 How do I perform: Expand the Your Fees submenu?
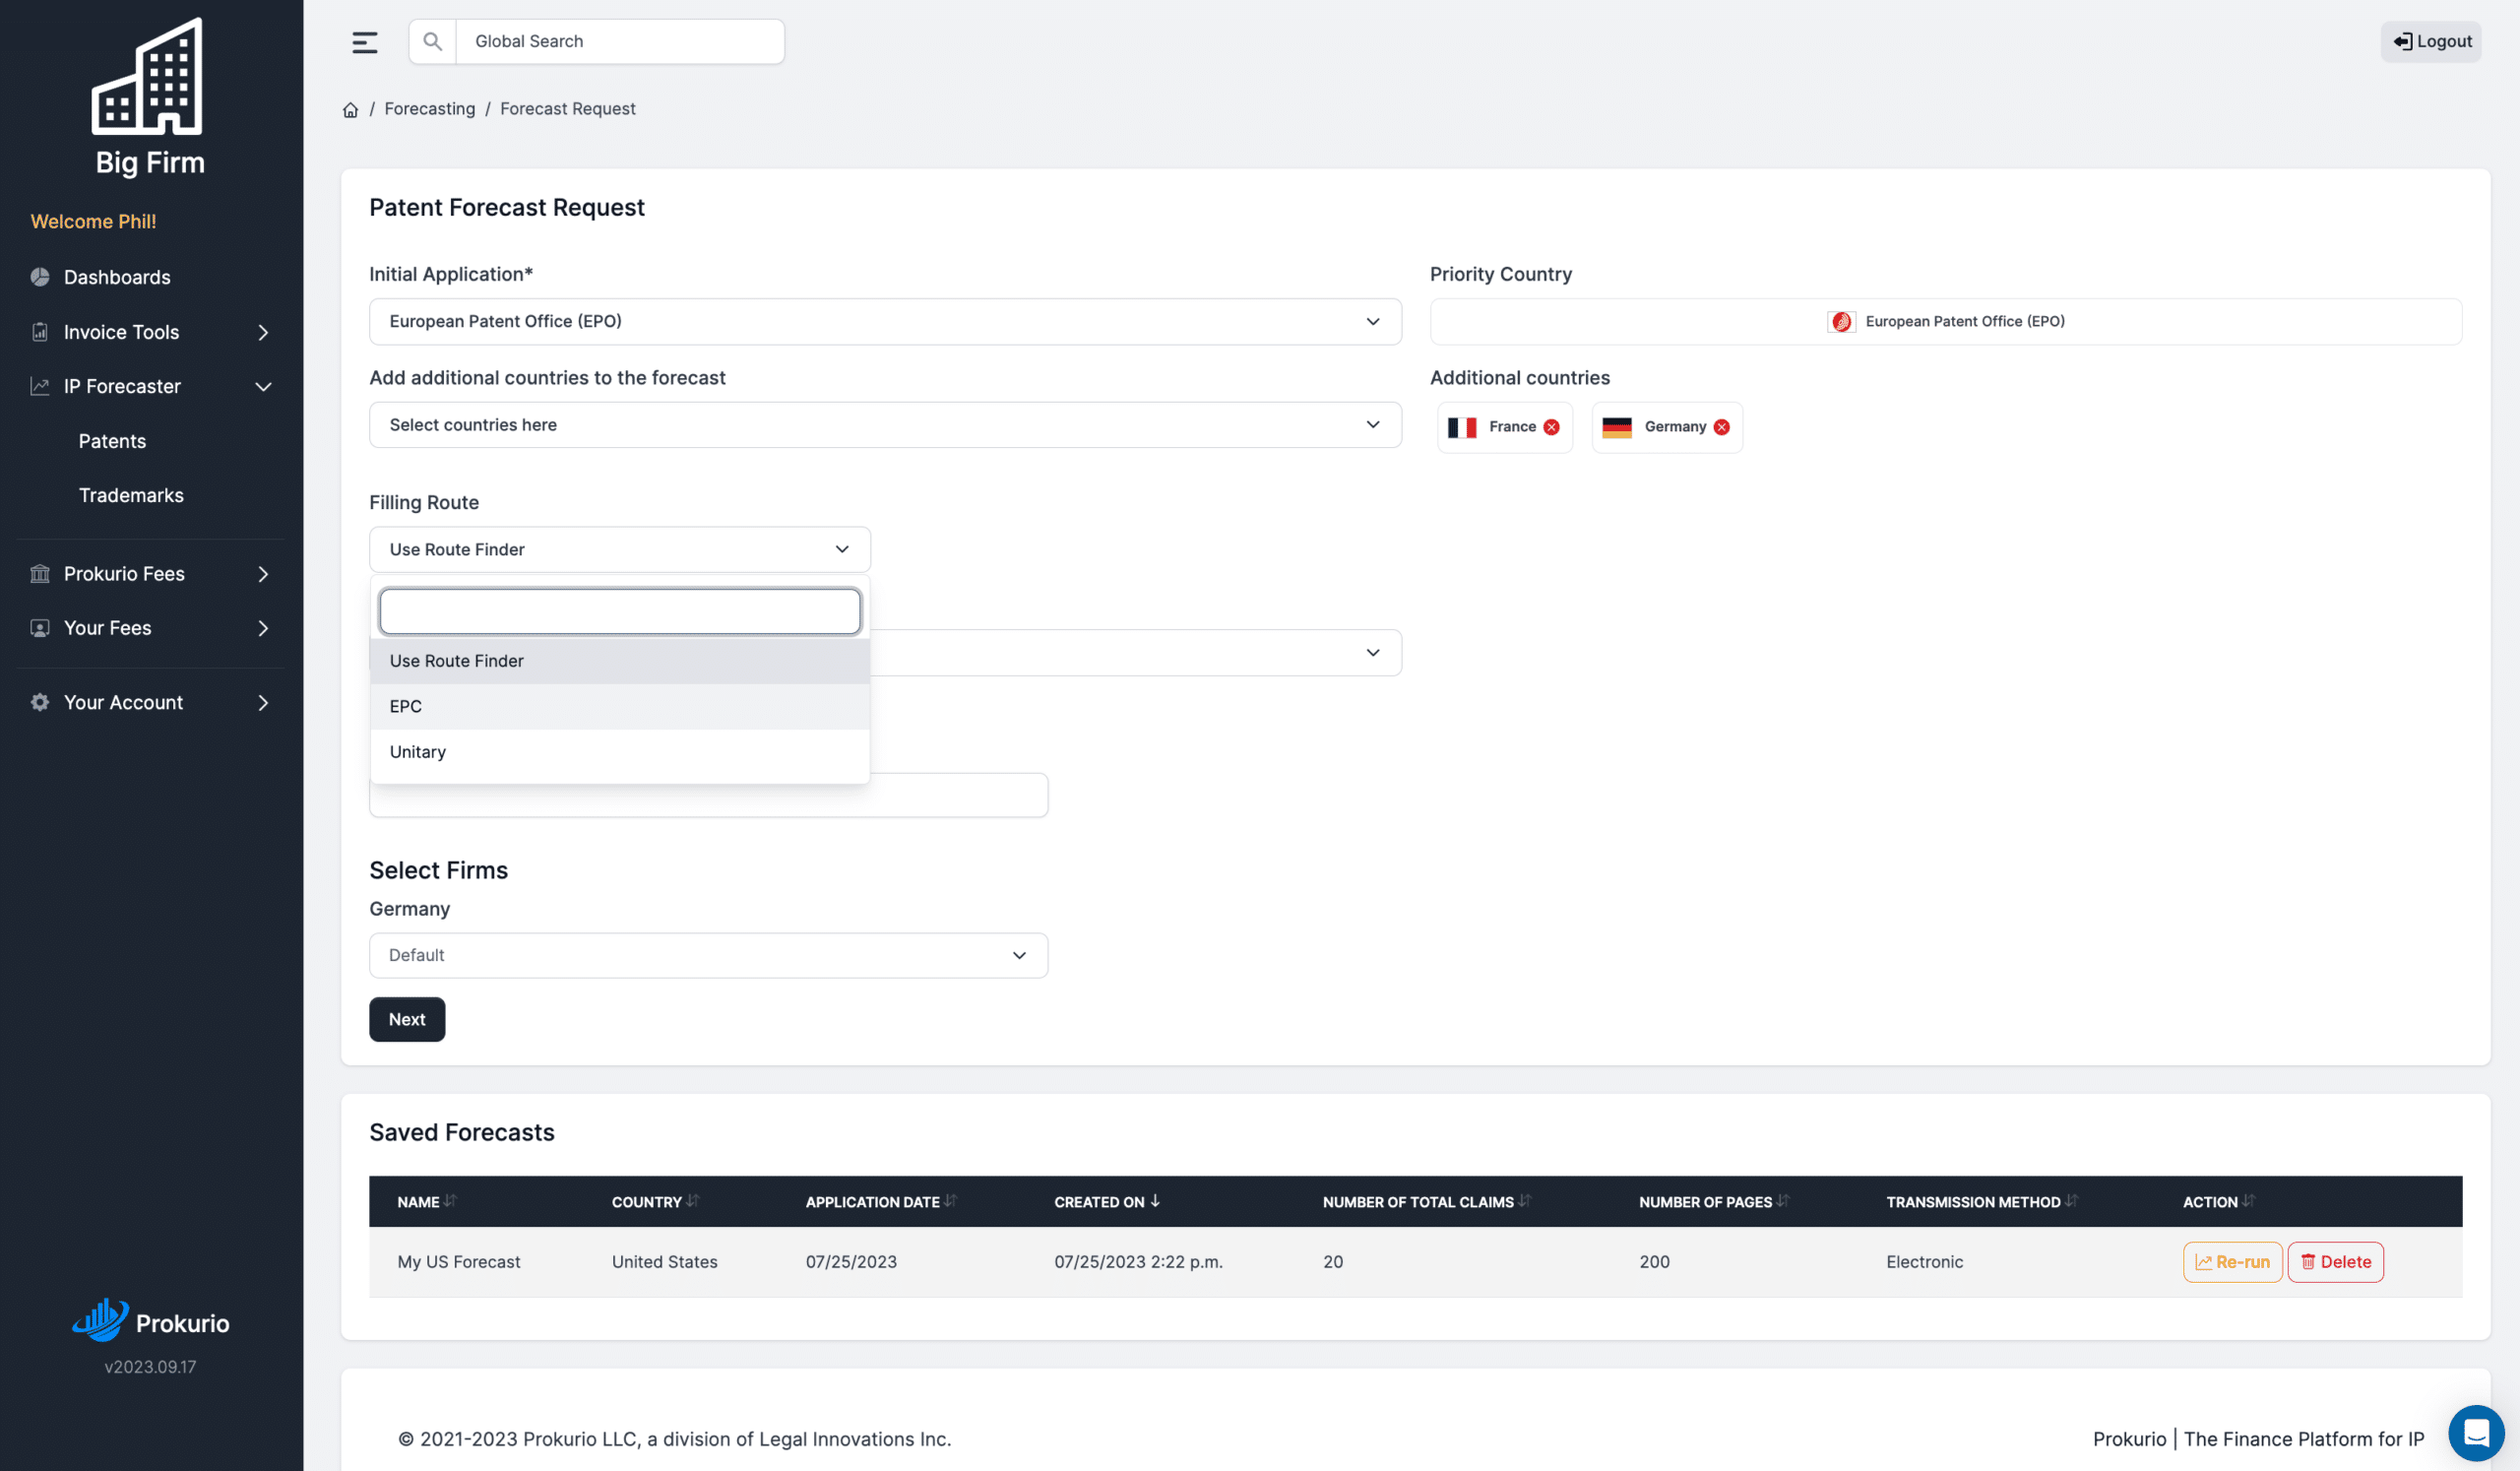point(263,628)
